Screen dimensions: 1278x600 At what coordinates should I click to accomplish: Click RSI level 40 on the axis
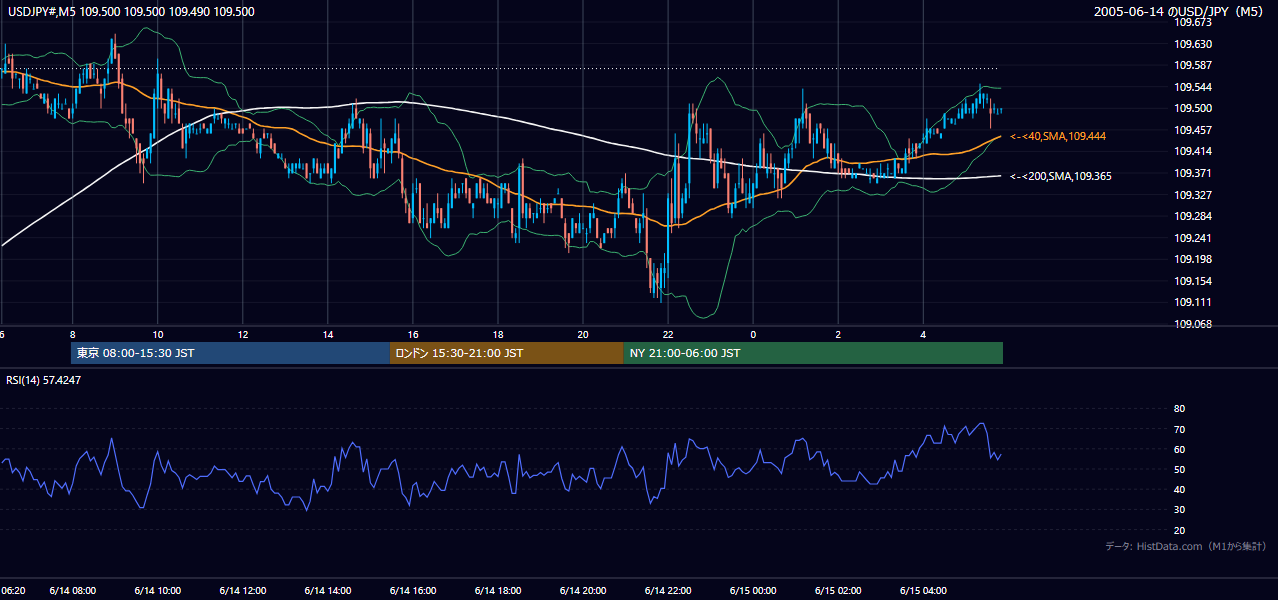click(1179, 490)
